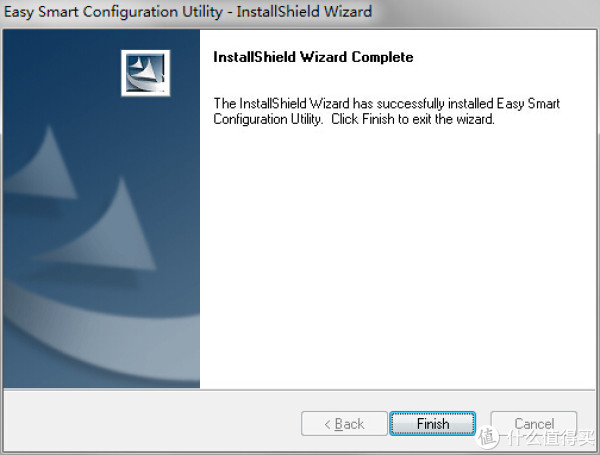600x455 pixels.
Task: Click the curved ribbon graphic in the banner
Action: point(99,331)
